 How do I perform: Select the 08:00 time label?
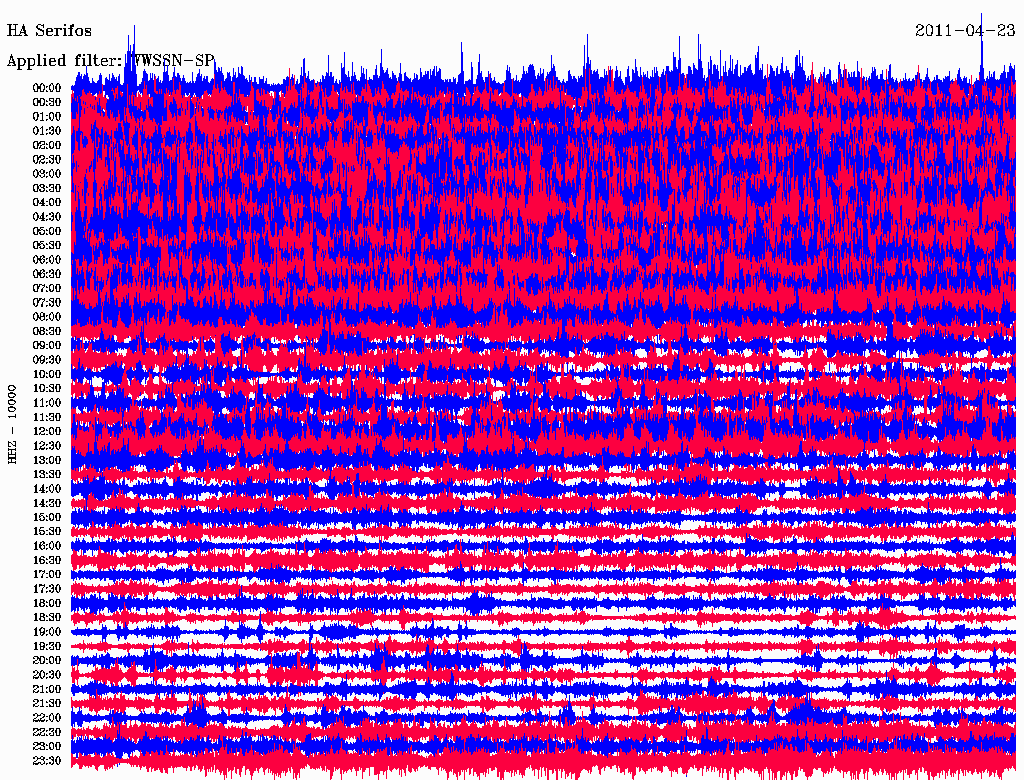click(x=47, y=317)
